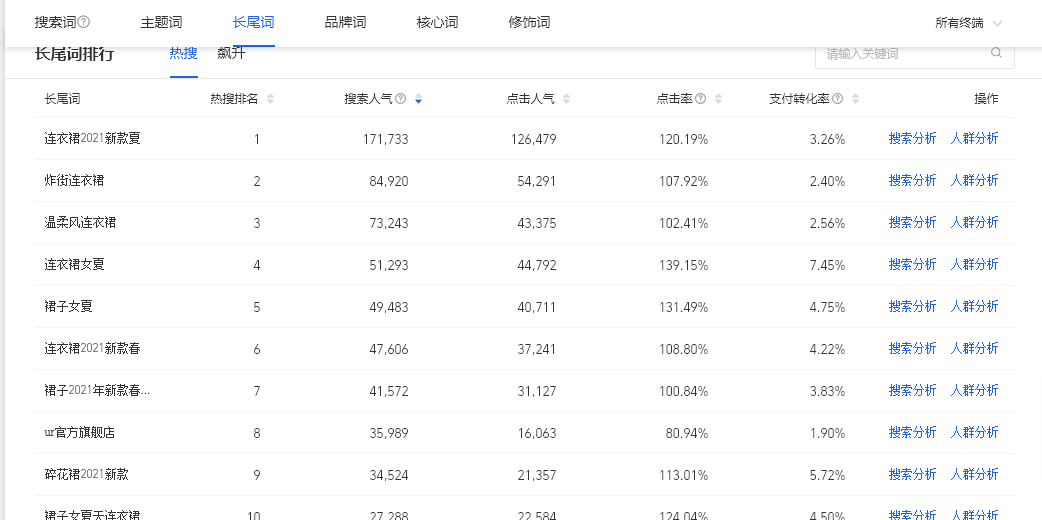Open the 修饰词 tab
This screenshot has height=520, width=1042.
pyautogui.click(x=529, y=23)
